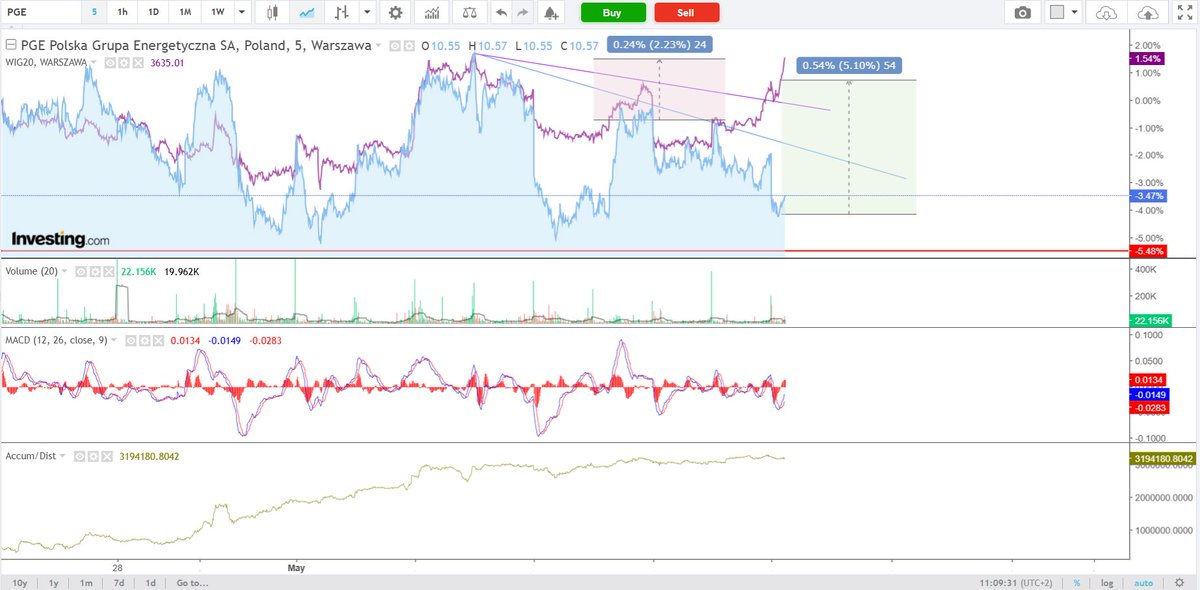The height and width of the screenshot is (590, 1200).
Task: Set range to 10y
Action: [x=19, y=582]
